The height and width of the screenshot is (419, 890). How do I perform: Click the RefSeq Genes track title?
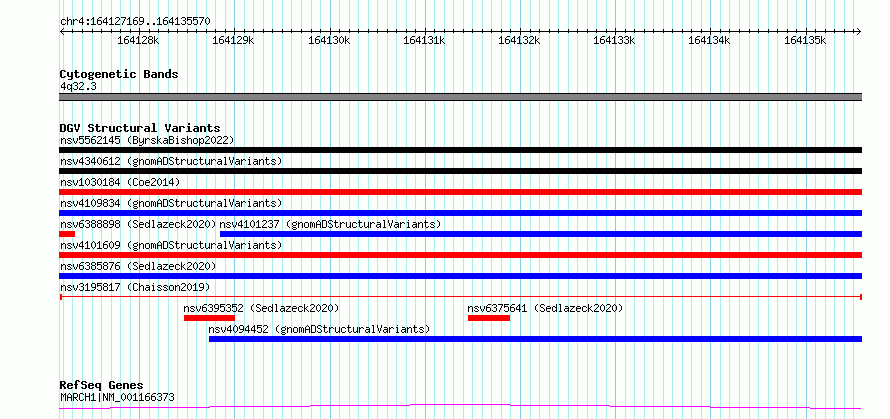coord(102,386)
